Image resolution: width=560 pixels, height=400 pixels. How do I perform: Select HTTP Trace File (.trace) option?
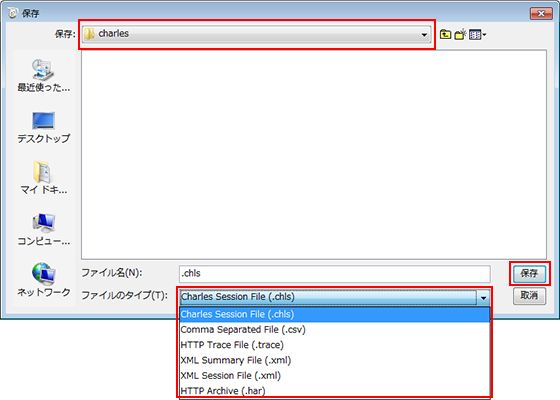point(335,345)
